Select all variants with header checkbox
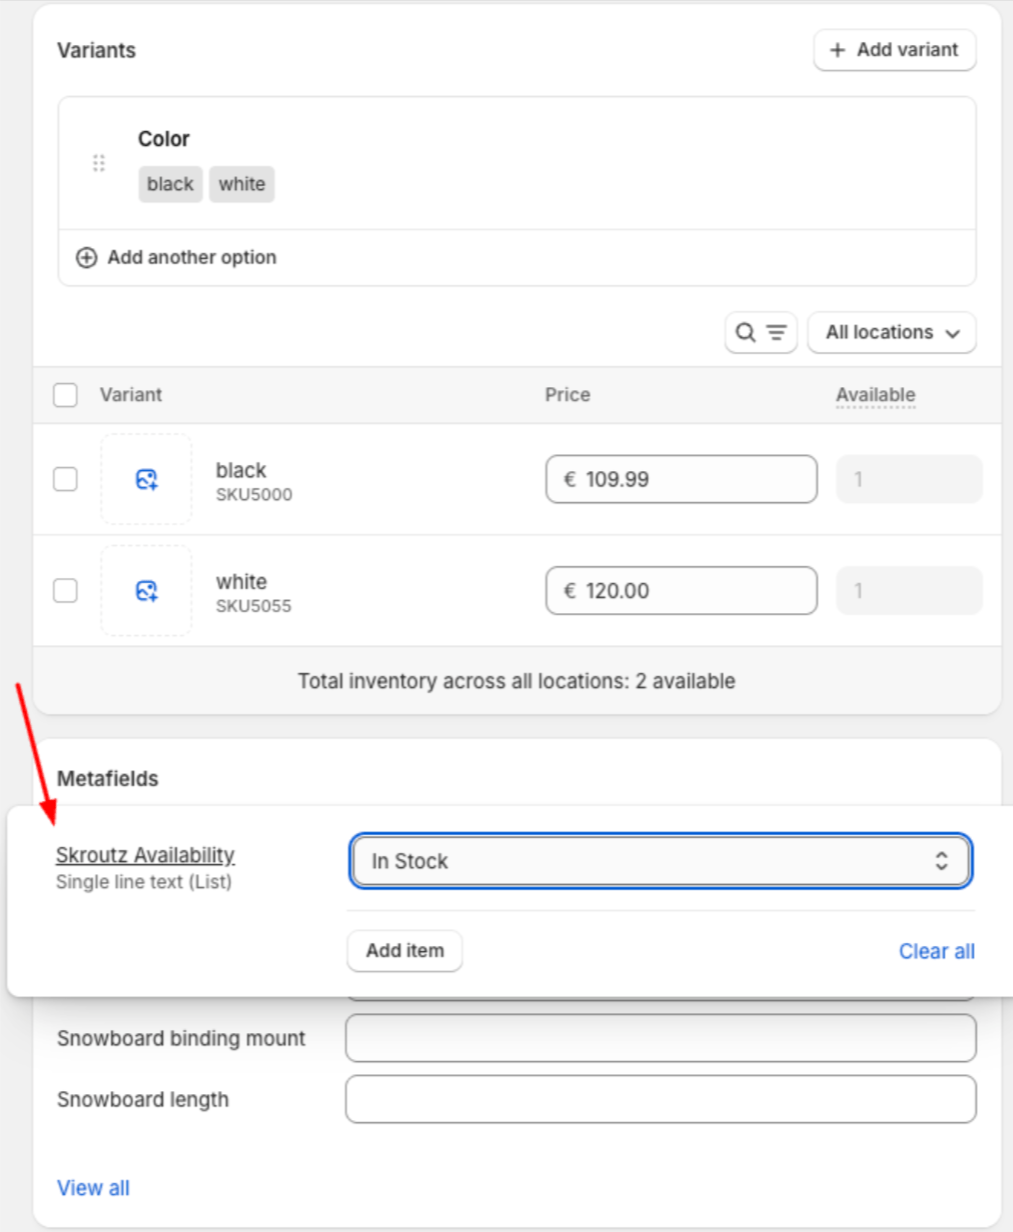1013x1232 pixels. [66, 395]
